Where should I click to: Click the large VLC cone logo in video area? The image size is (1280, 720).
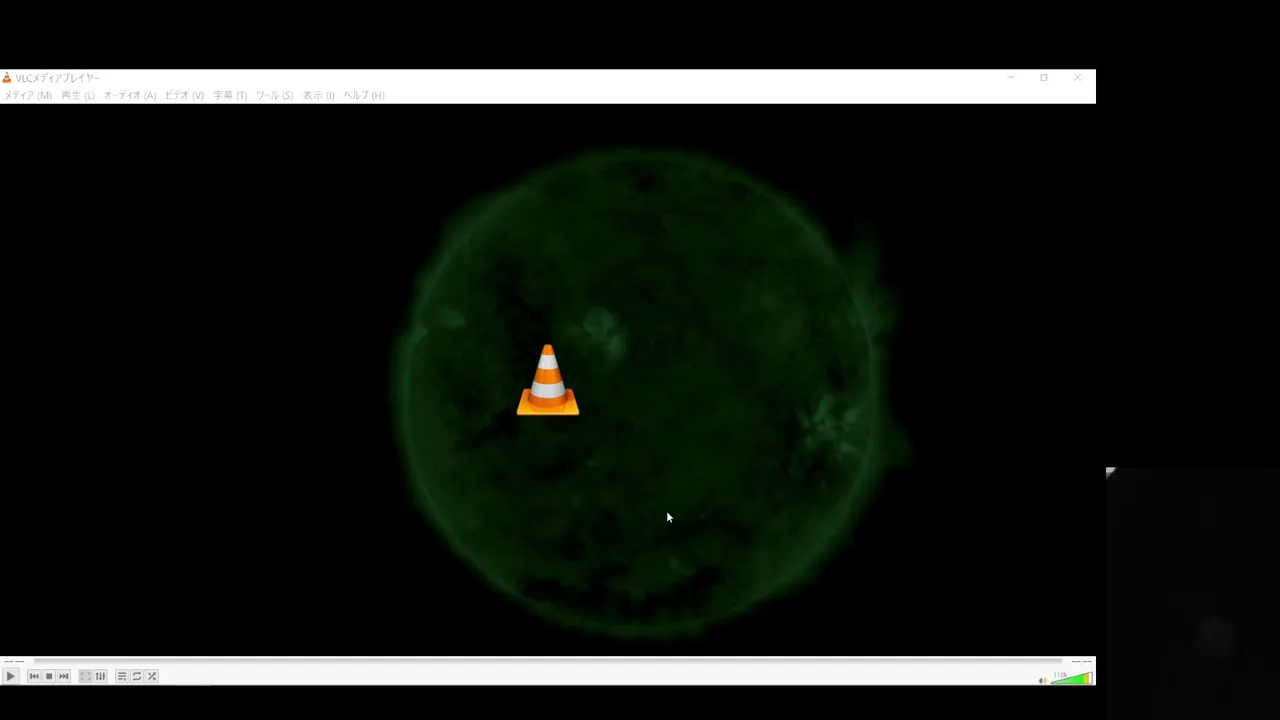548,380
